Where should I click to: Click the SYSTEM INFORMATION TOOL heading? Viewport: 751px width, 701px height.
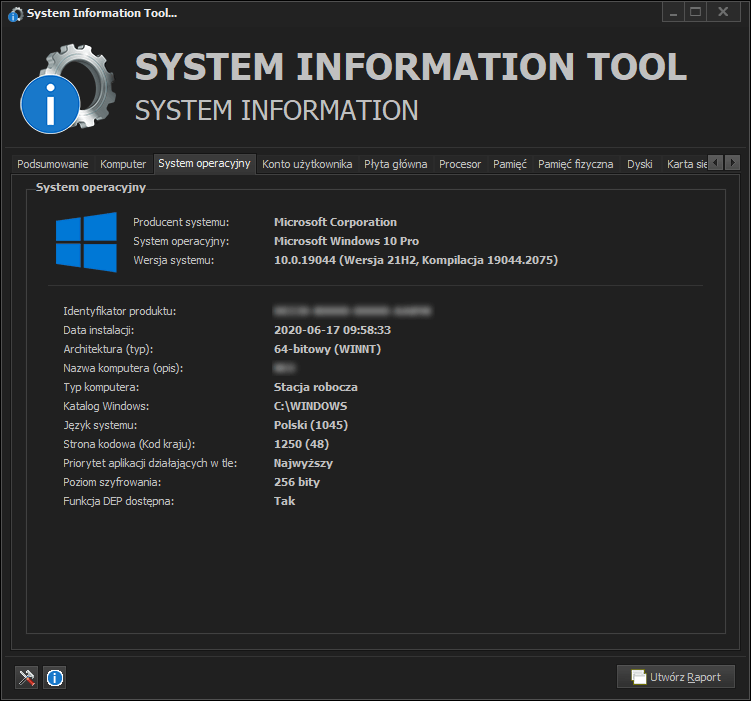(411, 67)
